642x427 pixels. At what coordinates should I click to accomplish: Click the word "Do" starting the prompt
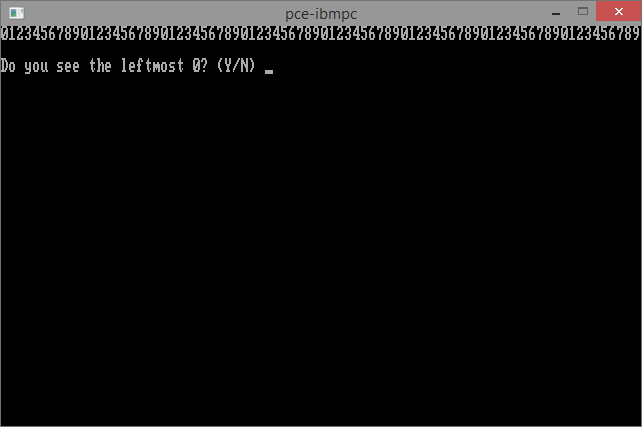(x=8, y=66)
